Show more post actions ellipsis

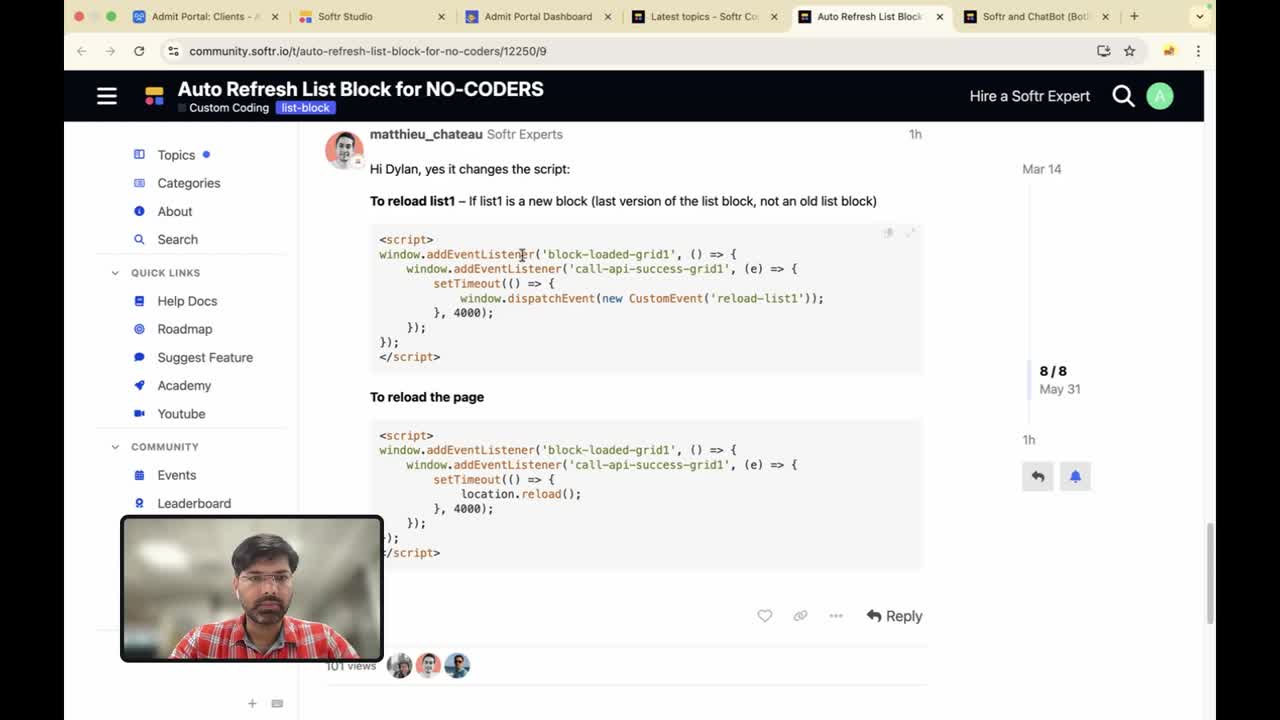click(836, 616)
